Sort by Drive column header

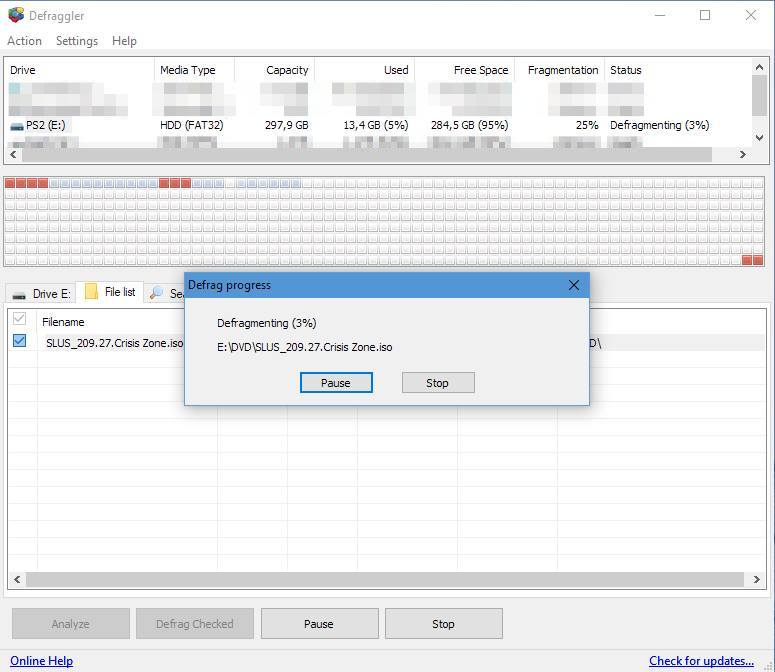(x=80, y=70)
